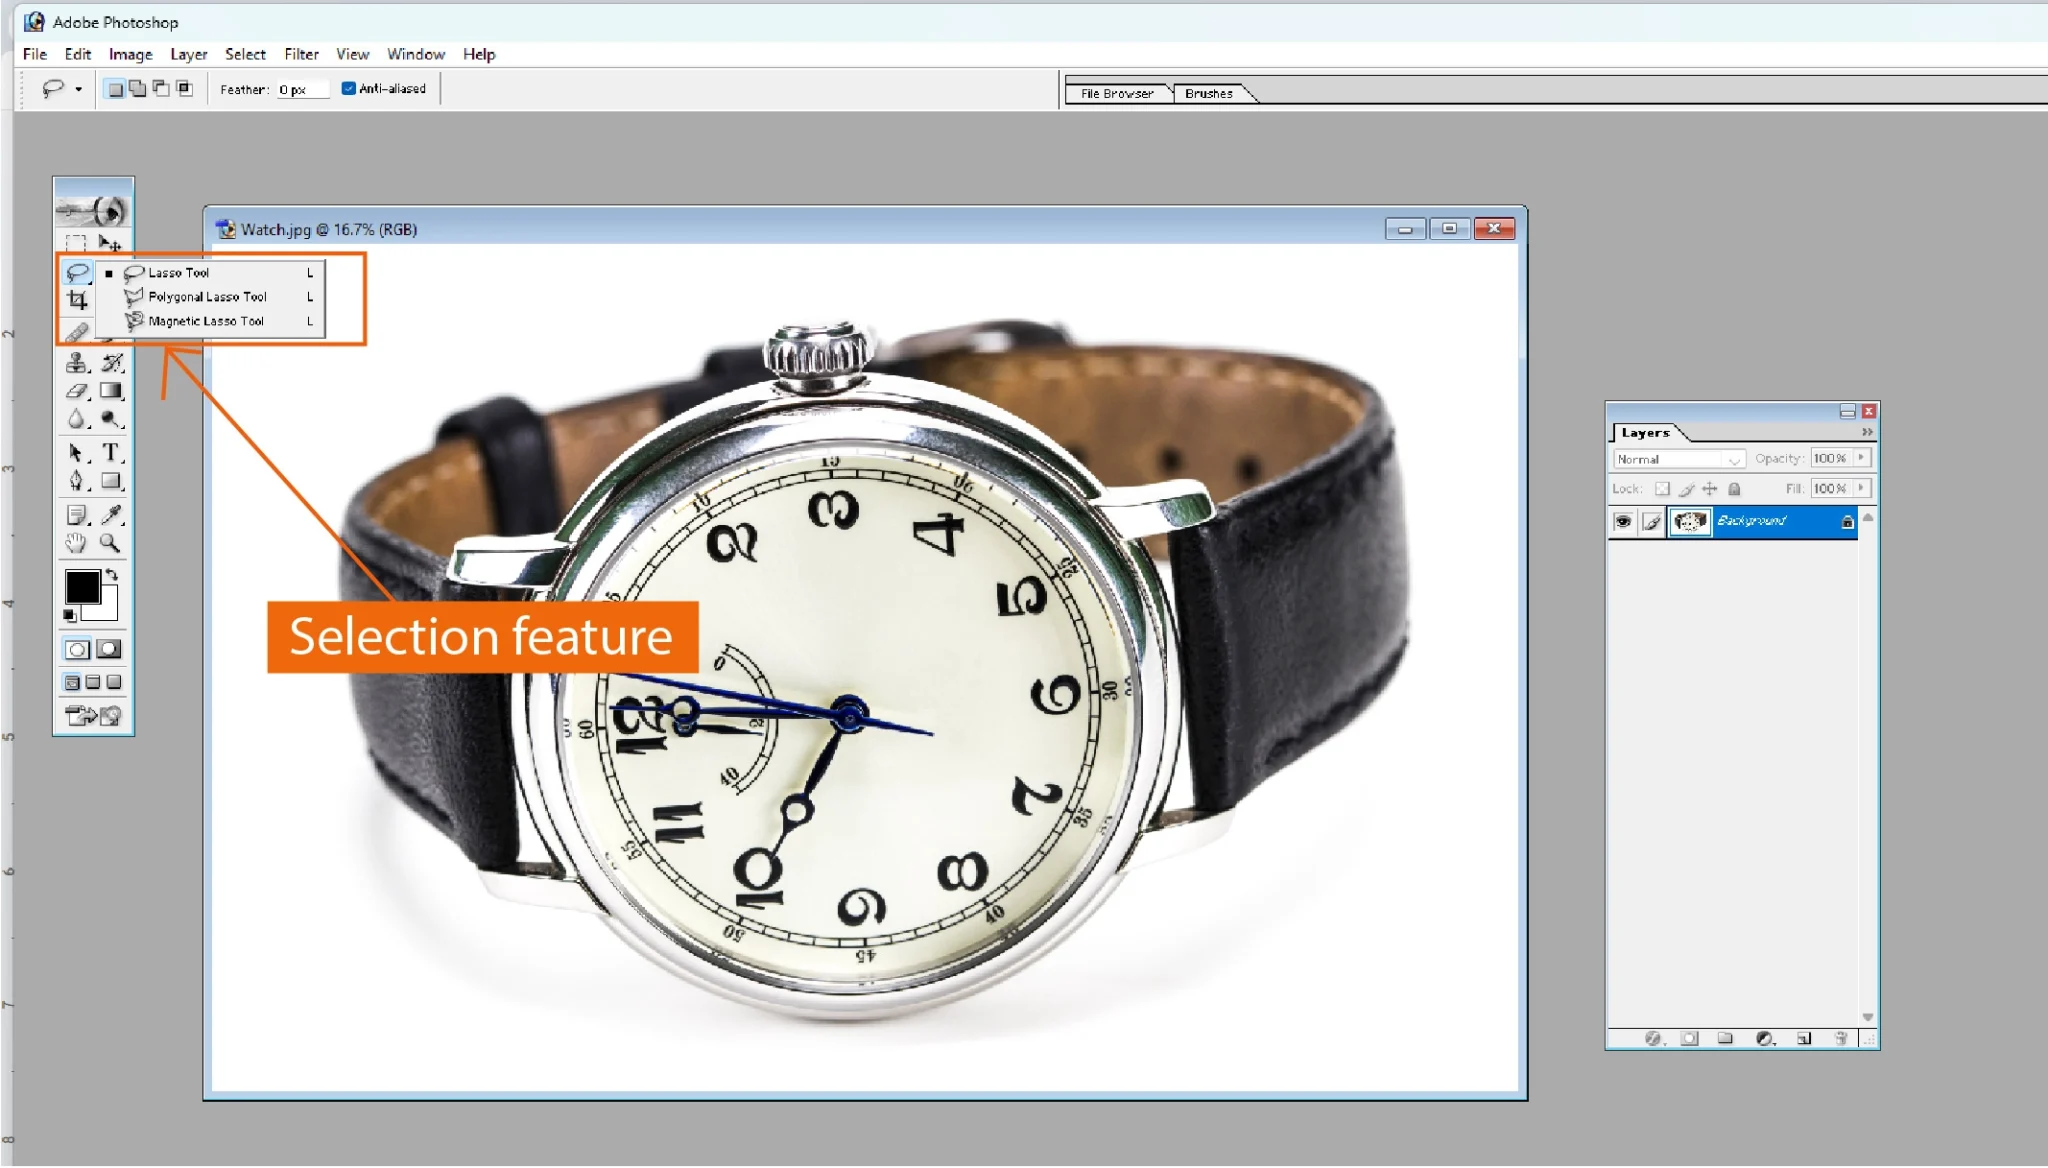This screenshot has height=1168, width=2048.
Task: Create new fill or adjustment layer
Action: (1765, 1039)
